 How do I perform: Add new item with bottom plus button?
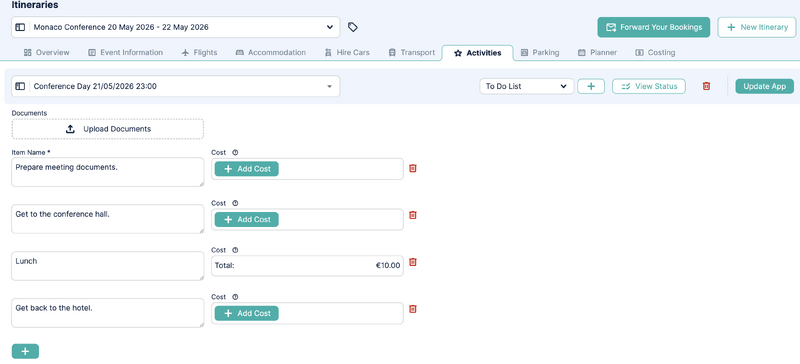pyautogui.click(x=25, y=351)
